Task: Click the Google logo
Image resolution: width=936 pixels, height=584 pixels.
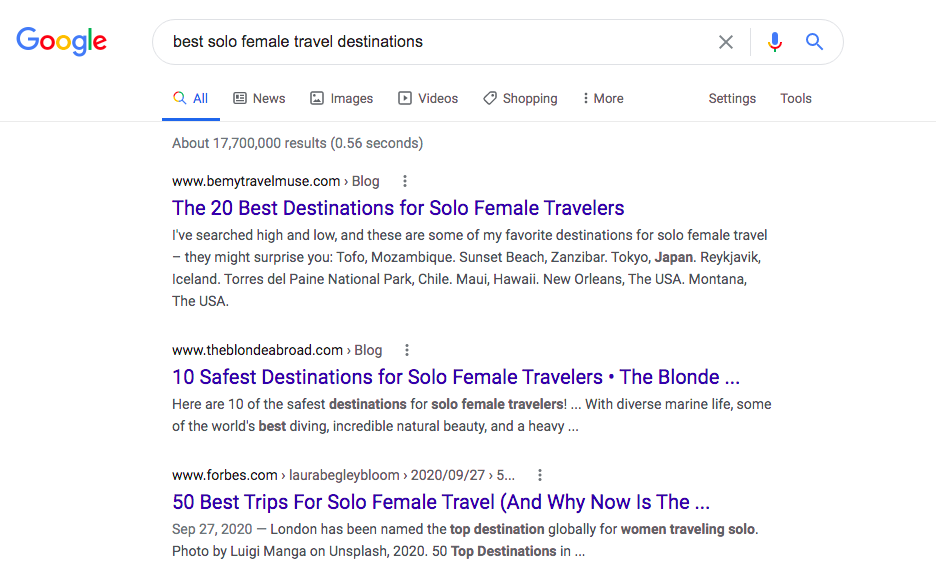Action: point(61,41)
